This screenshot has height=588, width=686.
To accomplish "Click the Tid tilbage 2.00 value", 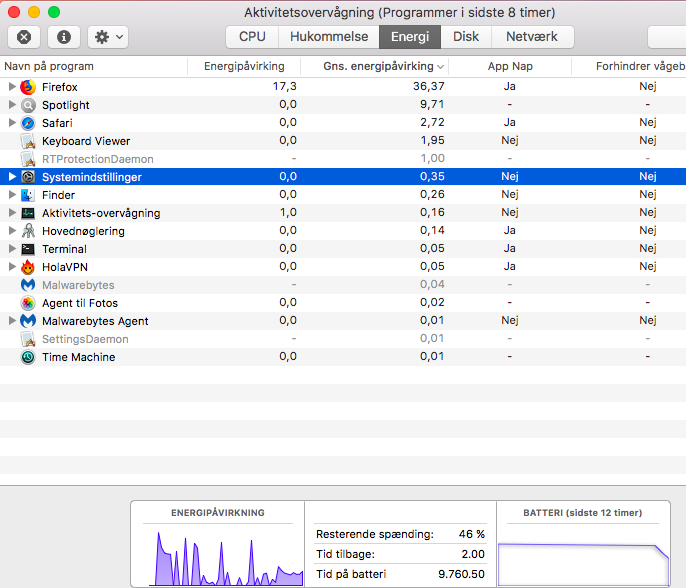I will pyautogui.click(x=473, y=554).
